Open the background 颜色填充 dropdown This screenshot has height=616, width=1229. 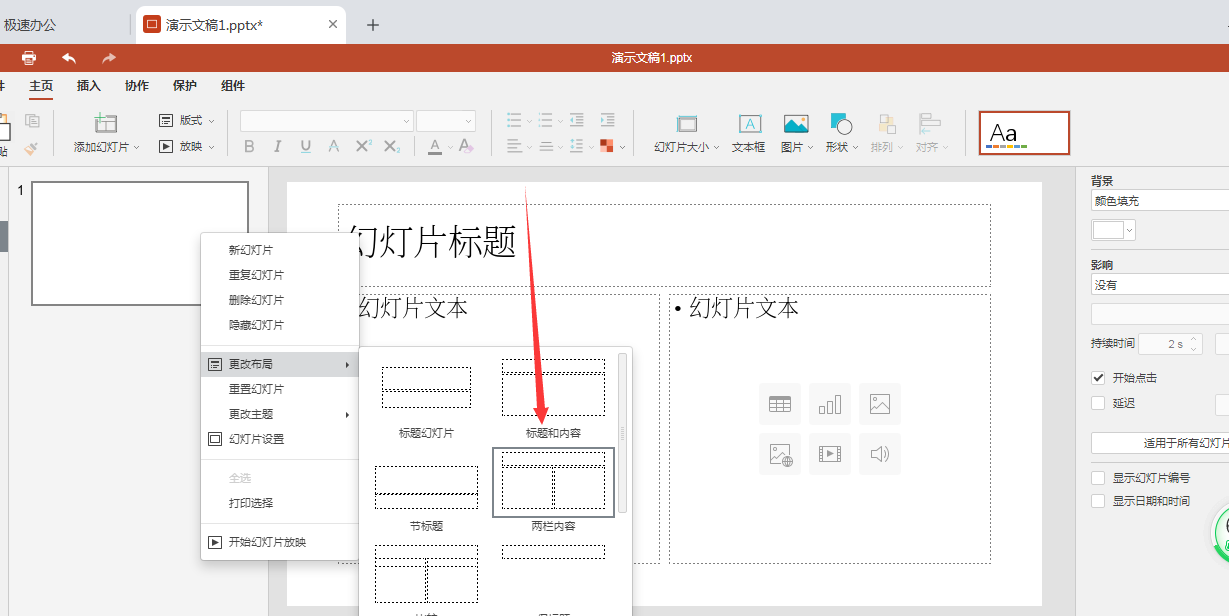[1160, 201]
